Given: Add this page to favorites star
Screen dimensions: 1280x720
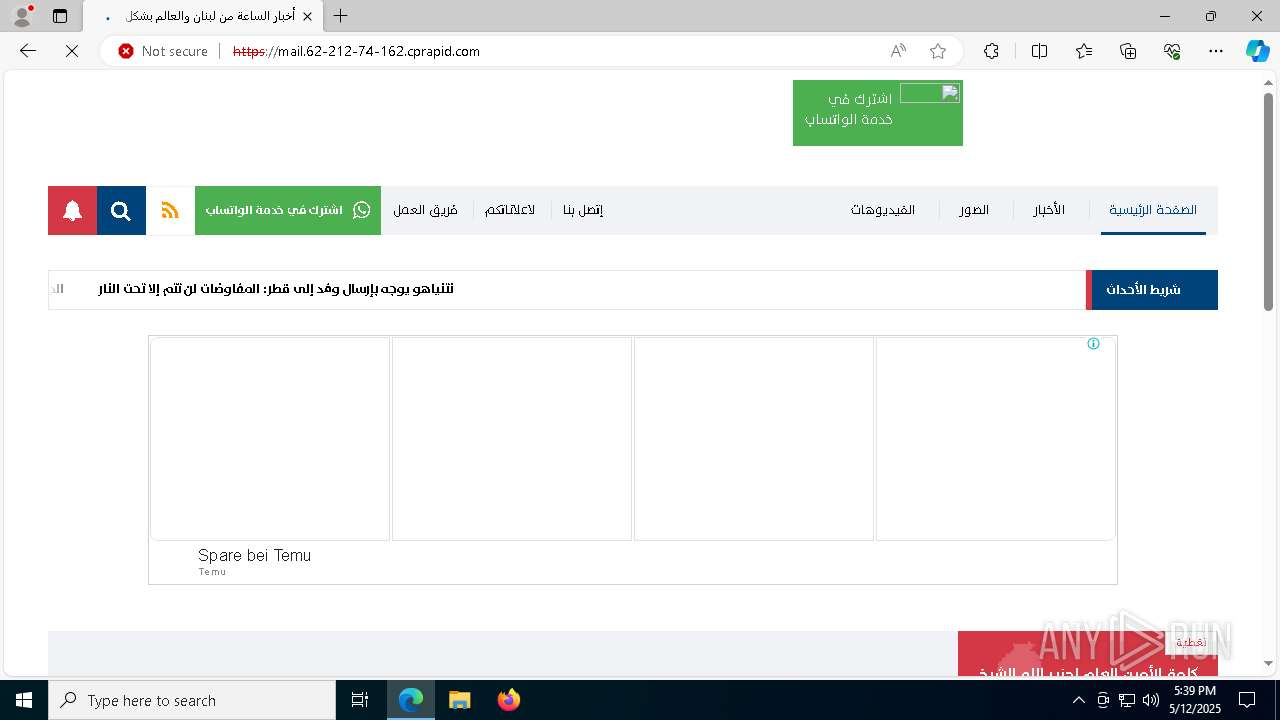Looking at the screenshot, I should 938,51.
